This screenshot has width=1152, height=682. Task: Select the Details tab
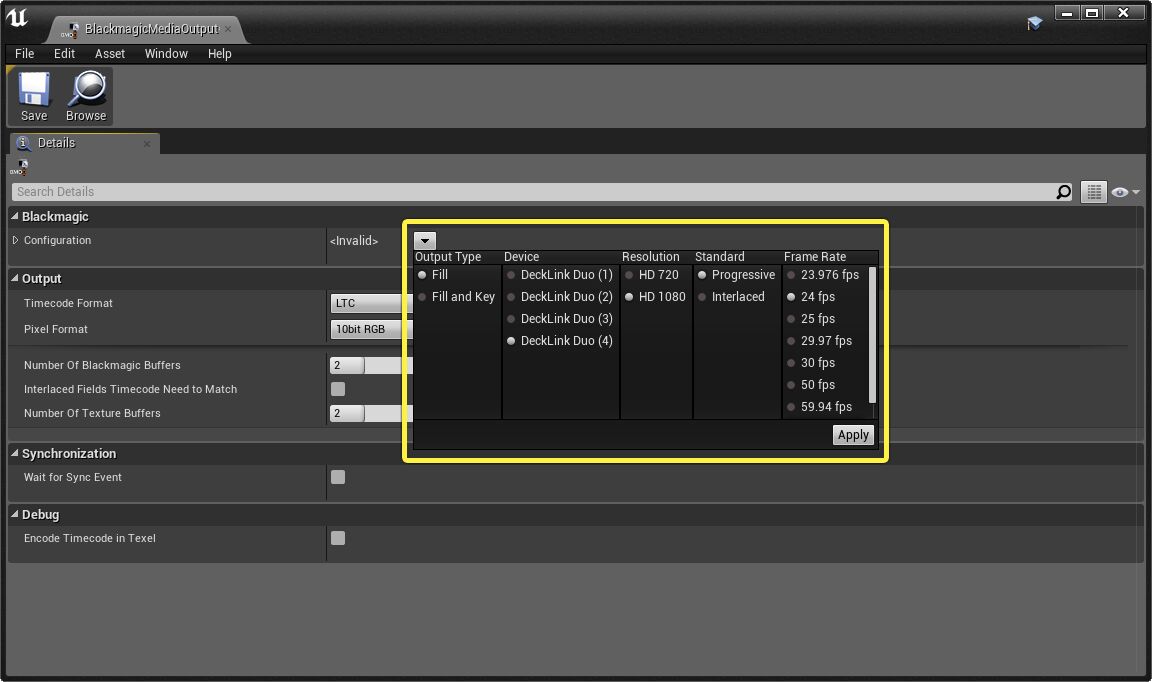(55, 142)
